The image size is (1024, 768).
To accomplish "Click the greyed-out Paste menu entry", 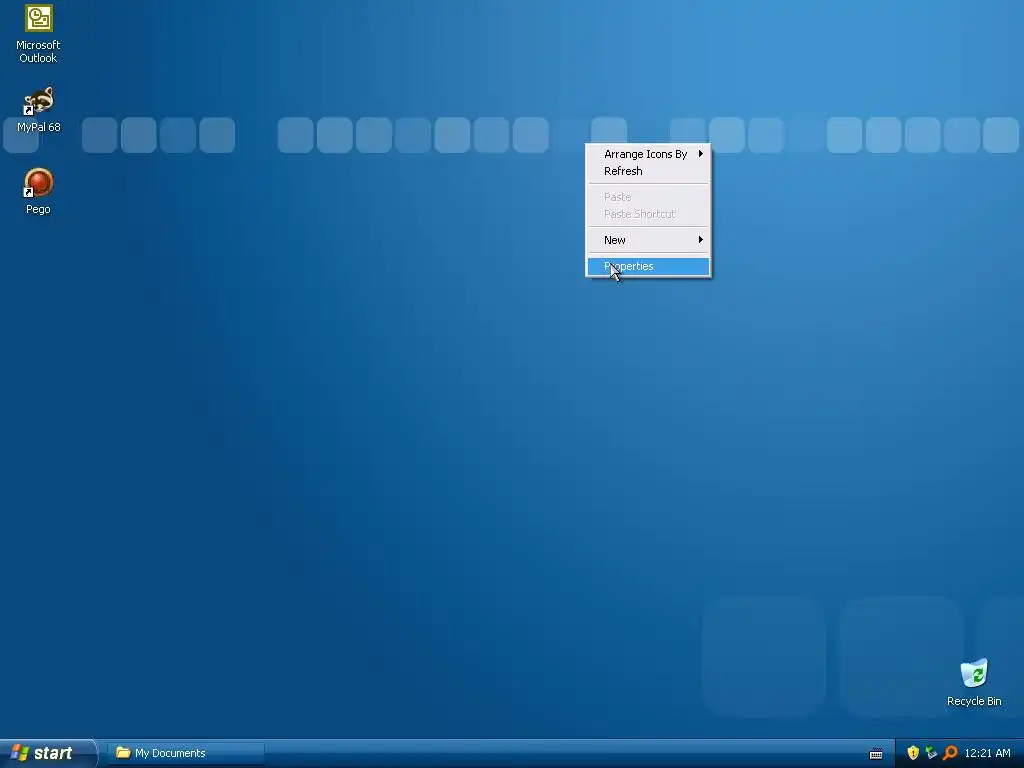I will click(648, 197).
